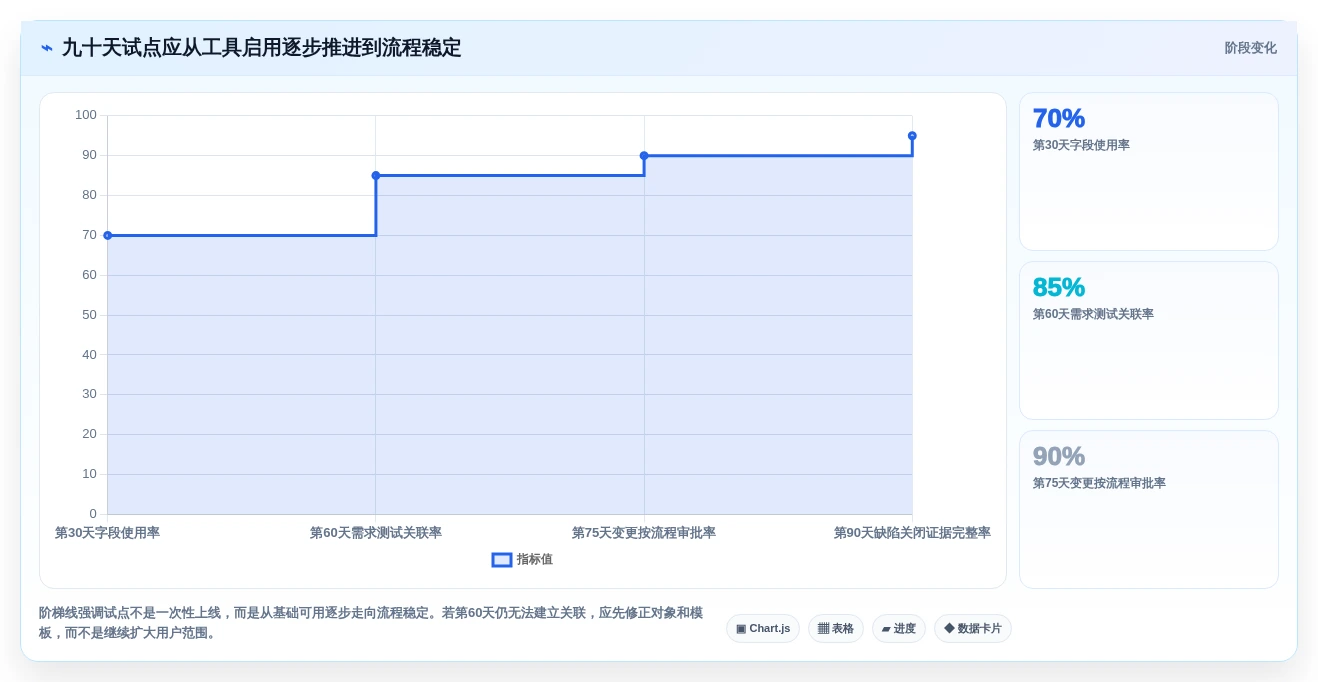
Task: Click the 70% value text
Action: tap(1059, 118)
